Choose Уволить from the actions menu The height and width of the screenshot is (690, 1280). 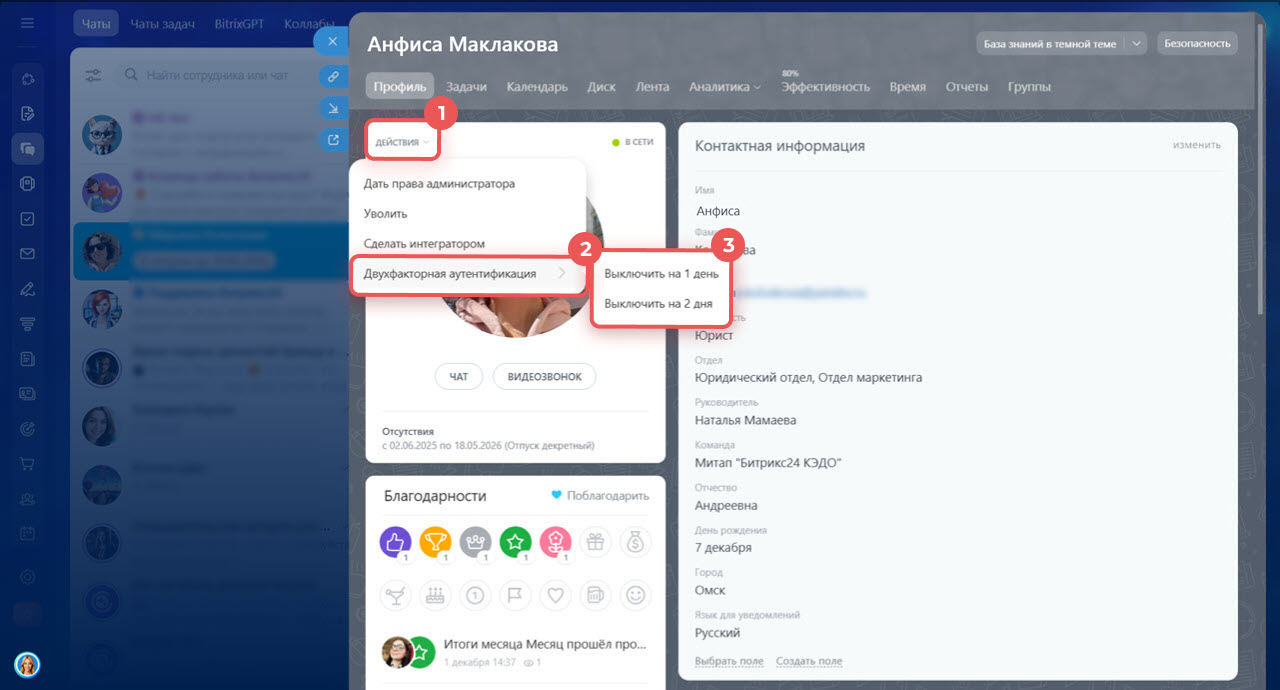pyautogui.click(x=386, y=214)
